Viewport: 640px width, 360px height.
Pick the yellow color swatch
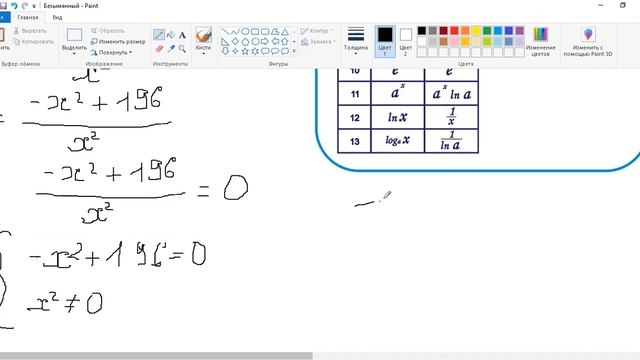point(476,31)
